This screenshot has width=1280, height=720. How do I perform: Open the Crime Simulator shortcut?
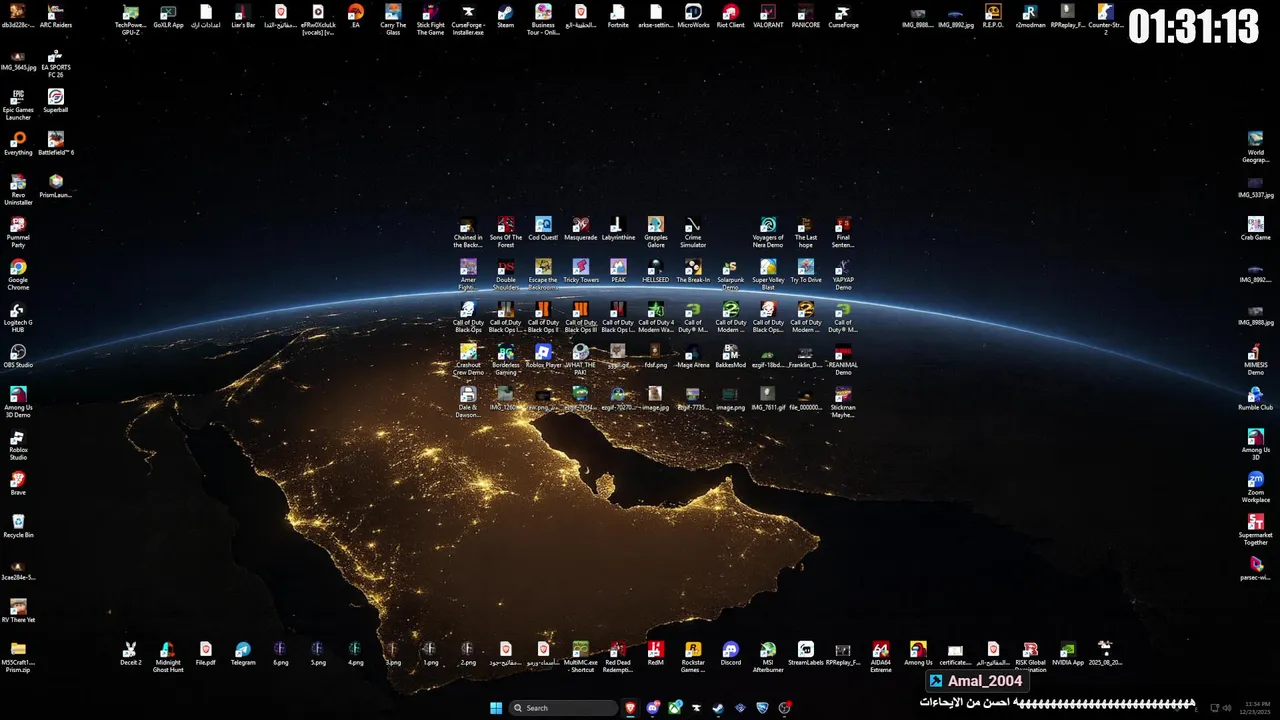point(693,232)
